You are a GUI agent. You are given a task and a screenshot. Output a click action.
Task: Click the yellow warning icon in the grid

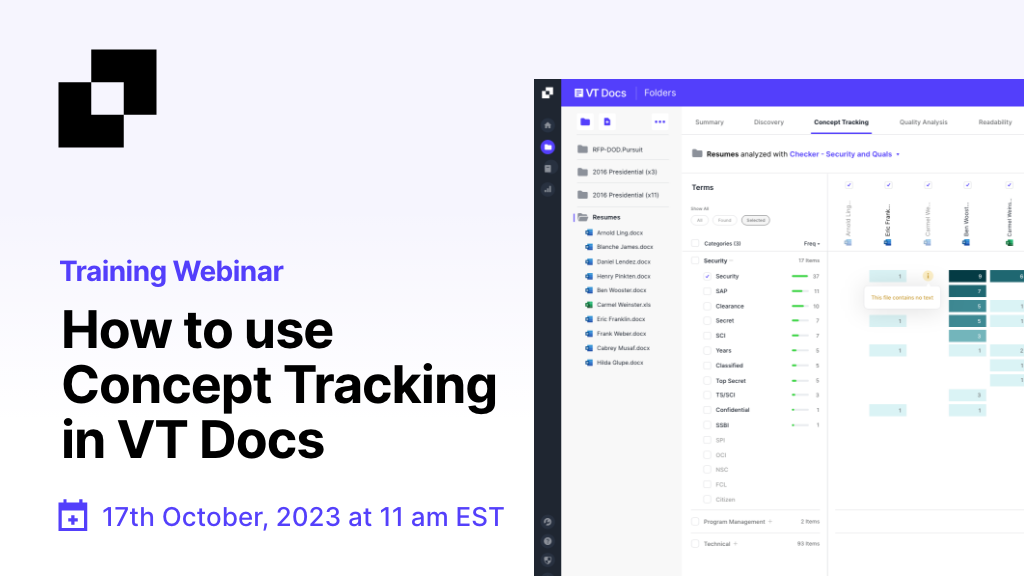click(x=928, y=276)
